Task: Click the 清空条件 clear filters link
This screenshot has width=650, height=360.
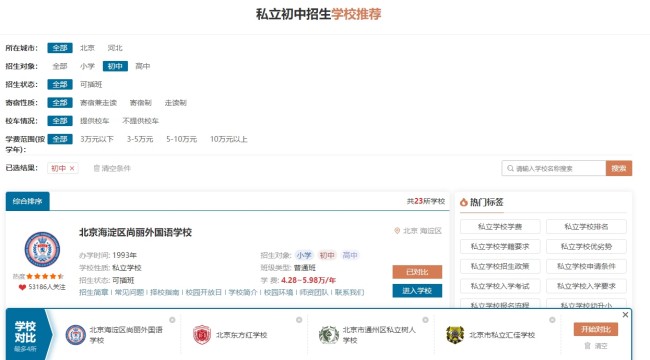Action: [x=112, y=168]
